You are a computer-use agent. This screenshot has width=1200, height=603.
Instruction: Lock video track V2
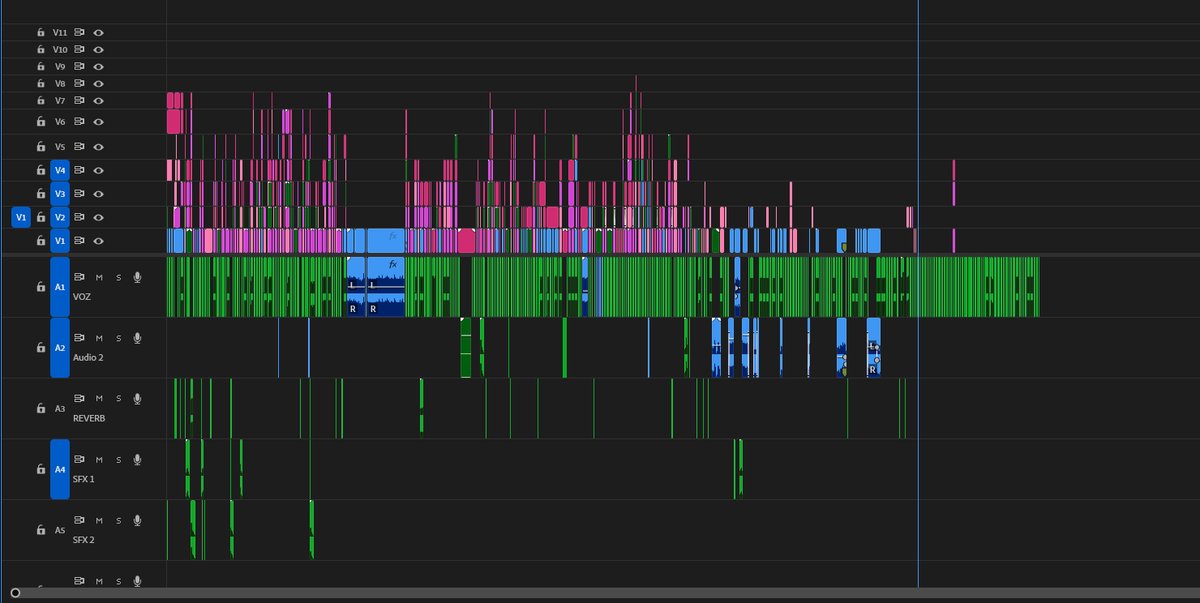coord(41,217)
